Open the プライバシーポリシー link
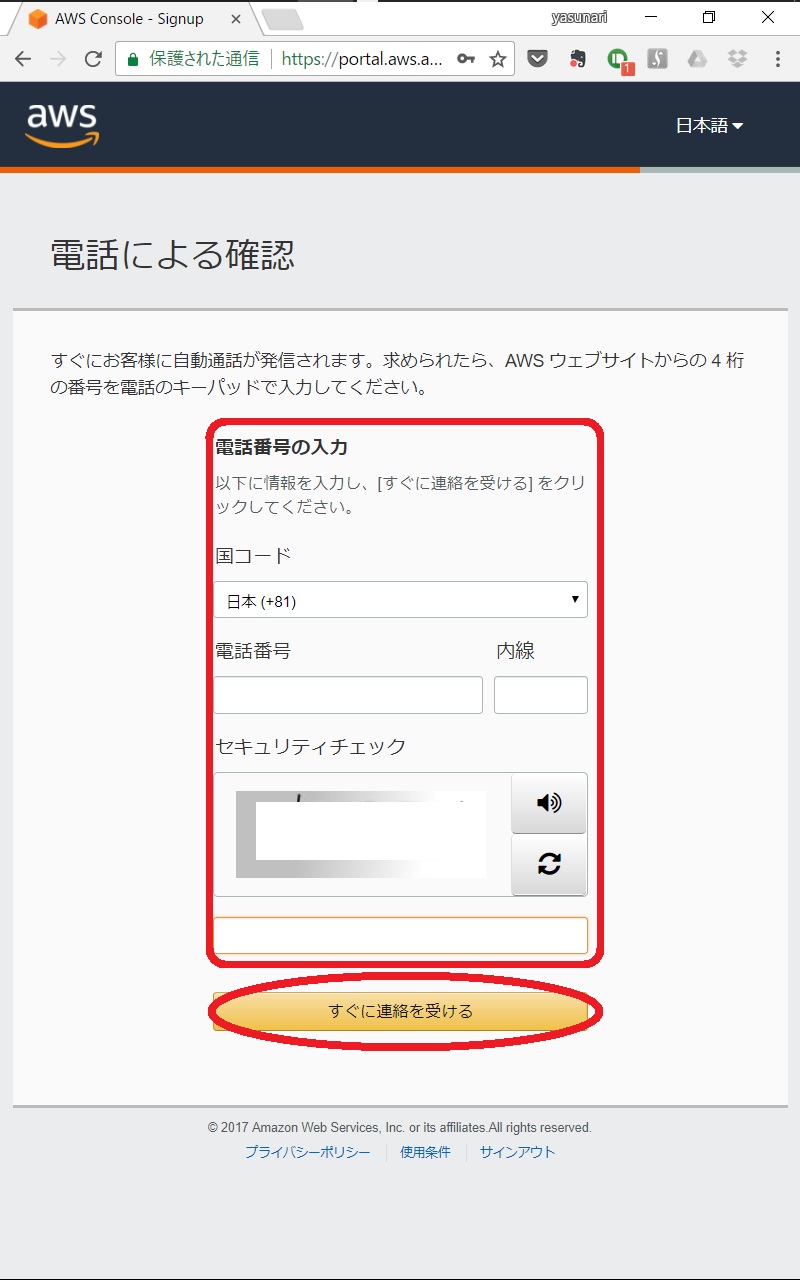Image resolution: width=800 pixels, height=1280 pixels. [308, 1152]
